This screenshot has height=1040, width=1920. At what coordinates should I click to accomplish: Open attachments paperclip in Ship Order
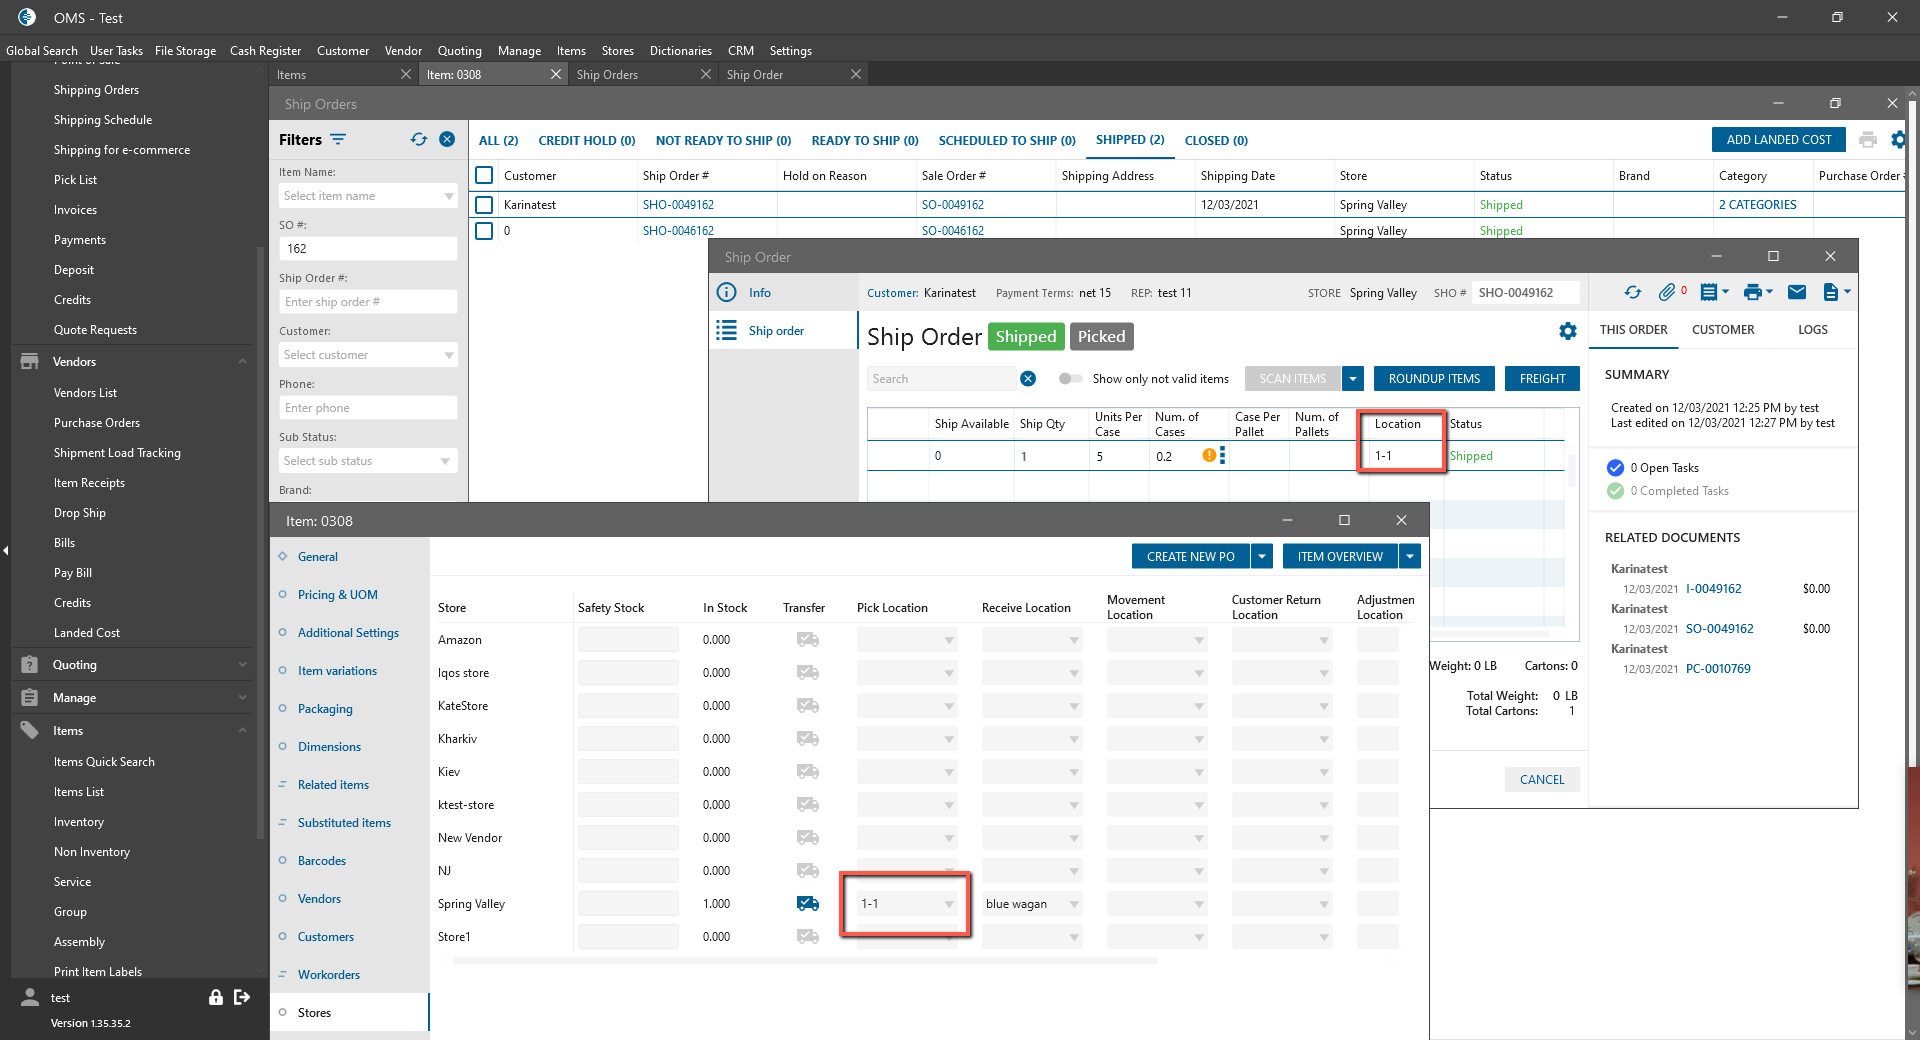(1667, 292)
